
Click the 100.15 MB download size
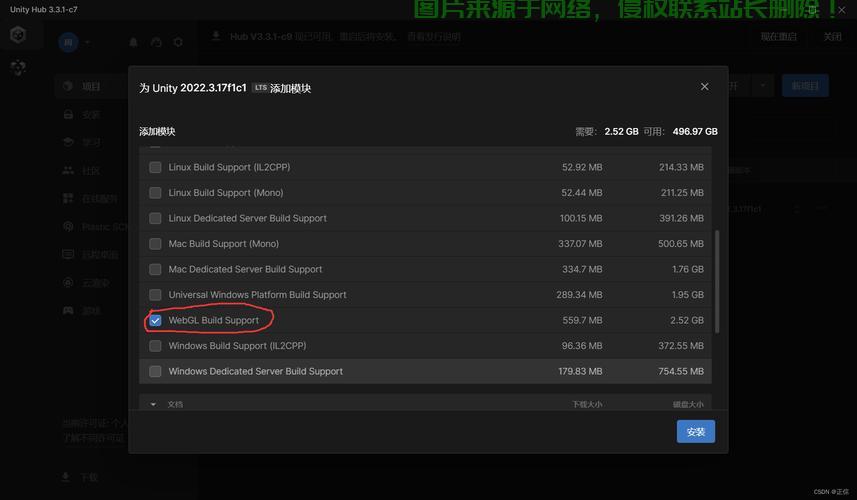581,218
